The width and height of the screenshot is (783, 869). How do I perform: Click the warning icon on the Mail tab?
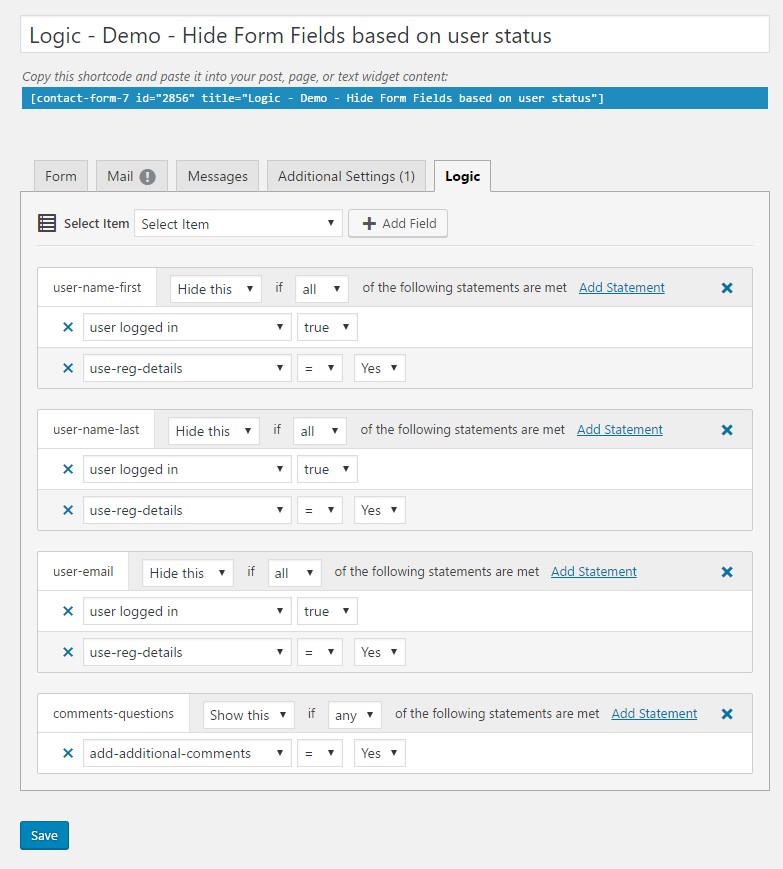[153, 175]
